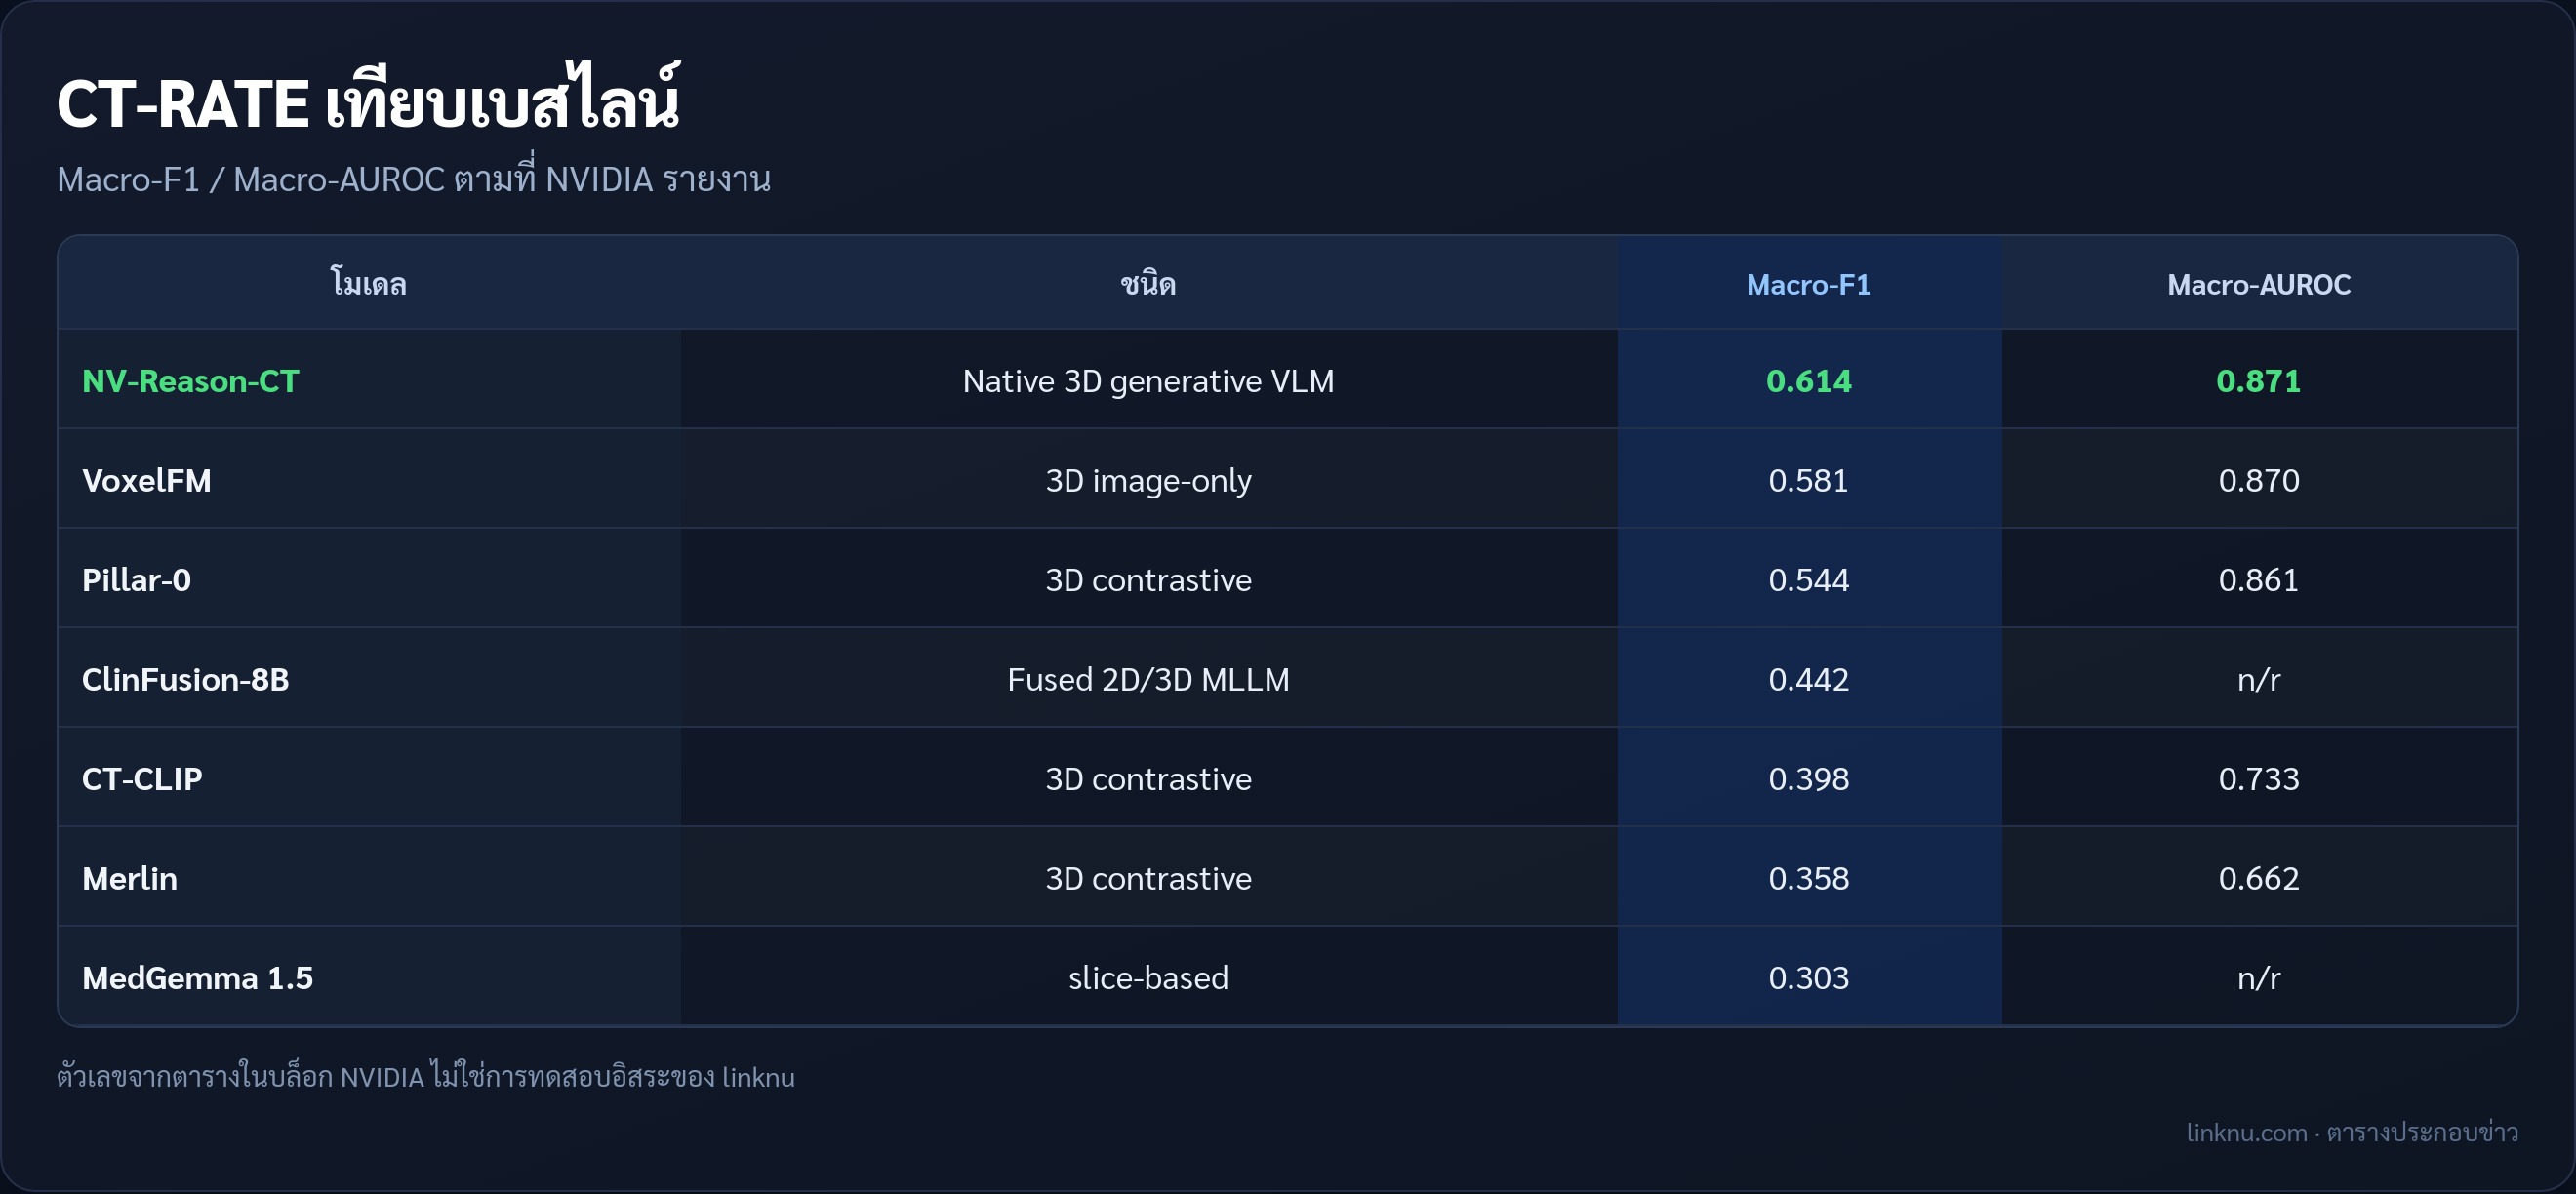
Task: Click the value '0.870' for VoxelFM
Action: click(x=2259, y=480)
